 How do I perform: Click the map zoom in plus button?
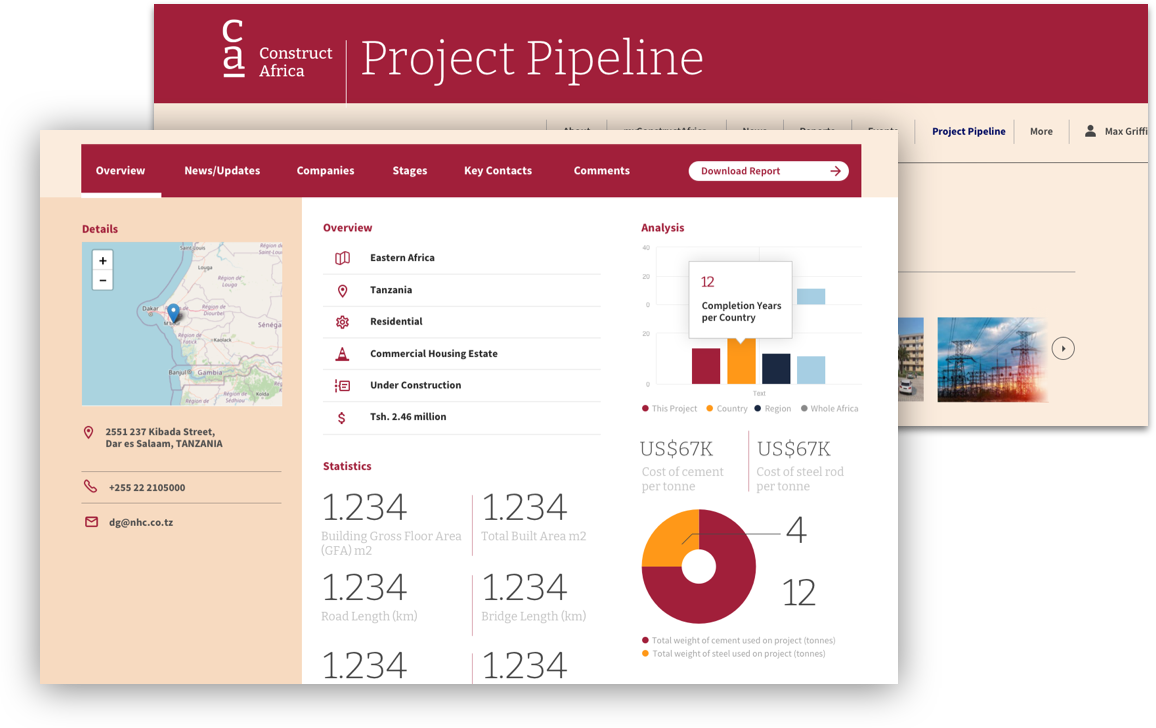pyautogui.click(x=102, y=260)
